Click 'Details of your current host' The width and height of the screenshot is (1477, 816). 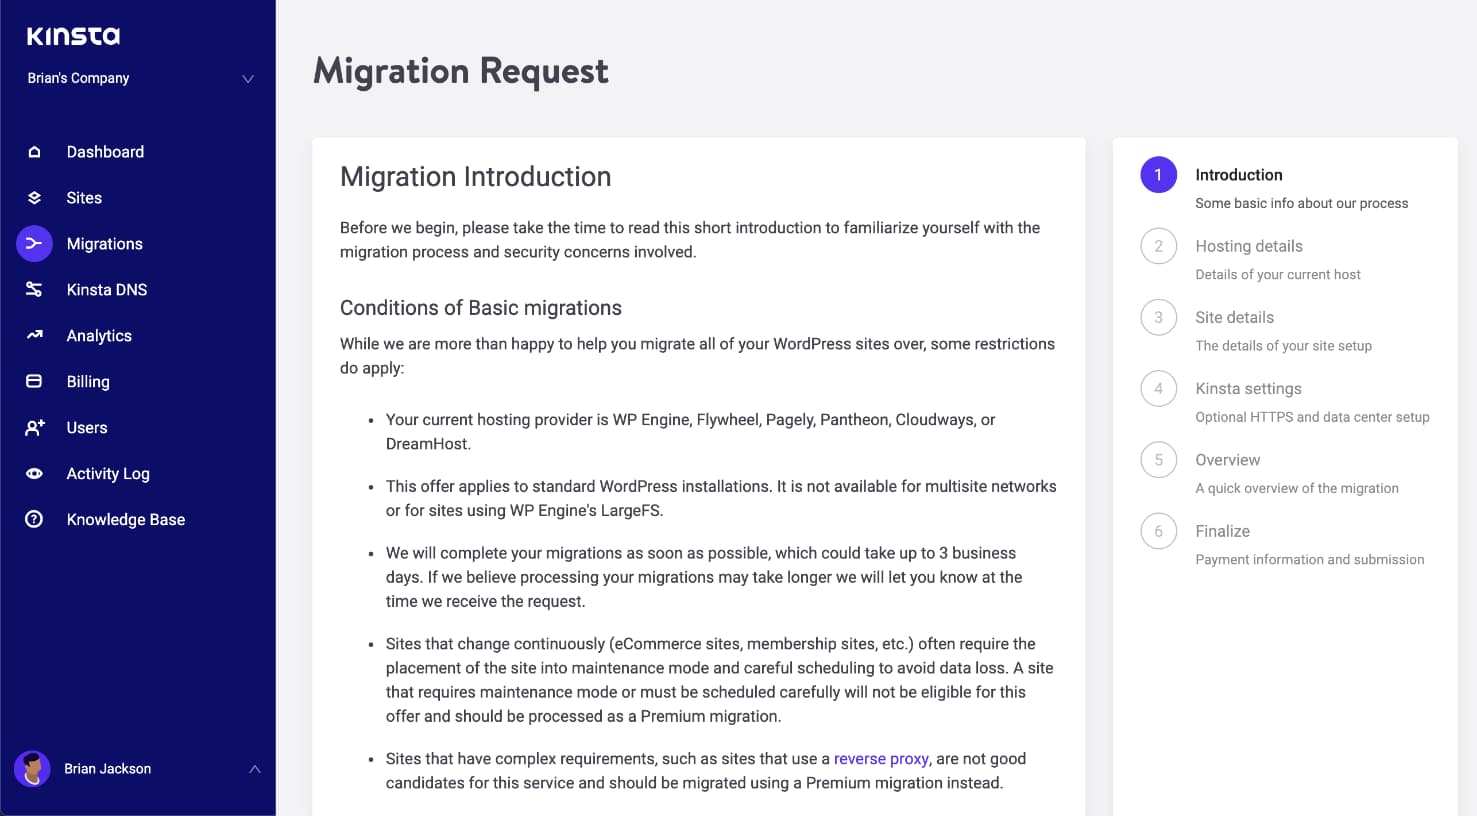(x=1278, y=274)
